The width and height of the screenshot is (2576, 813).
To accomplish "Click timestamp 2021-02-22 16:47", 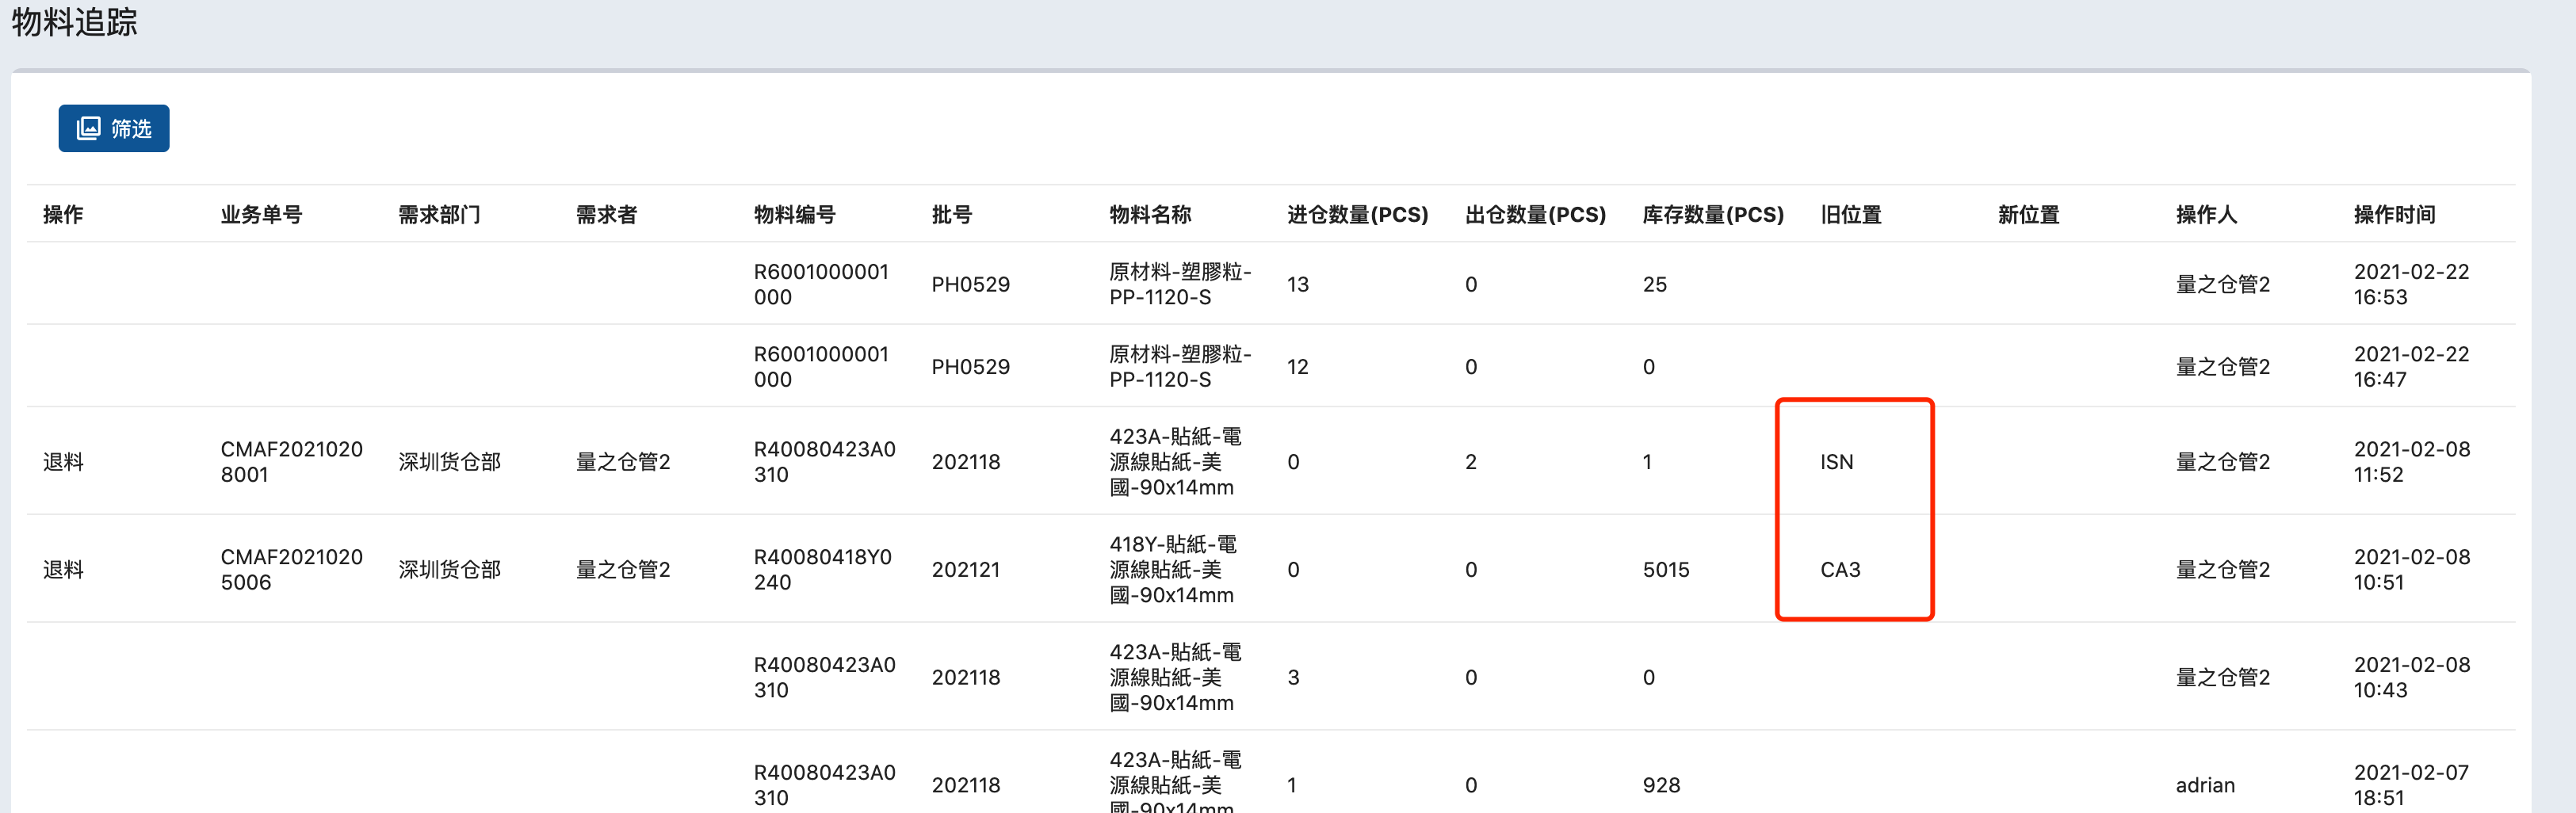I will (2411, 366).
